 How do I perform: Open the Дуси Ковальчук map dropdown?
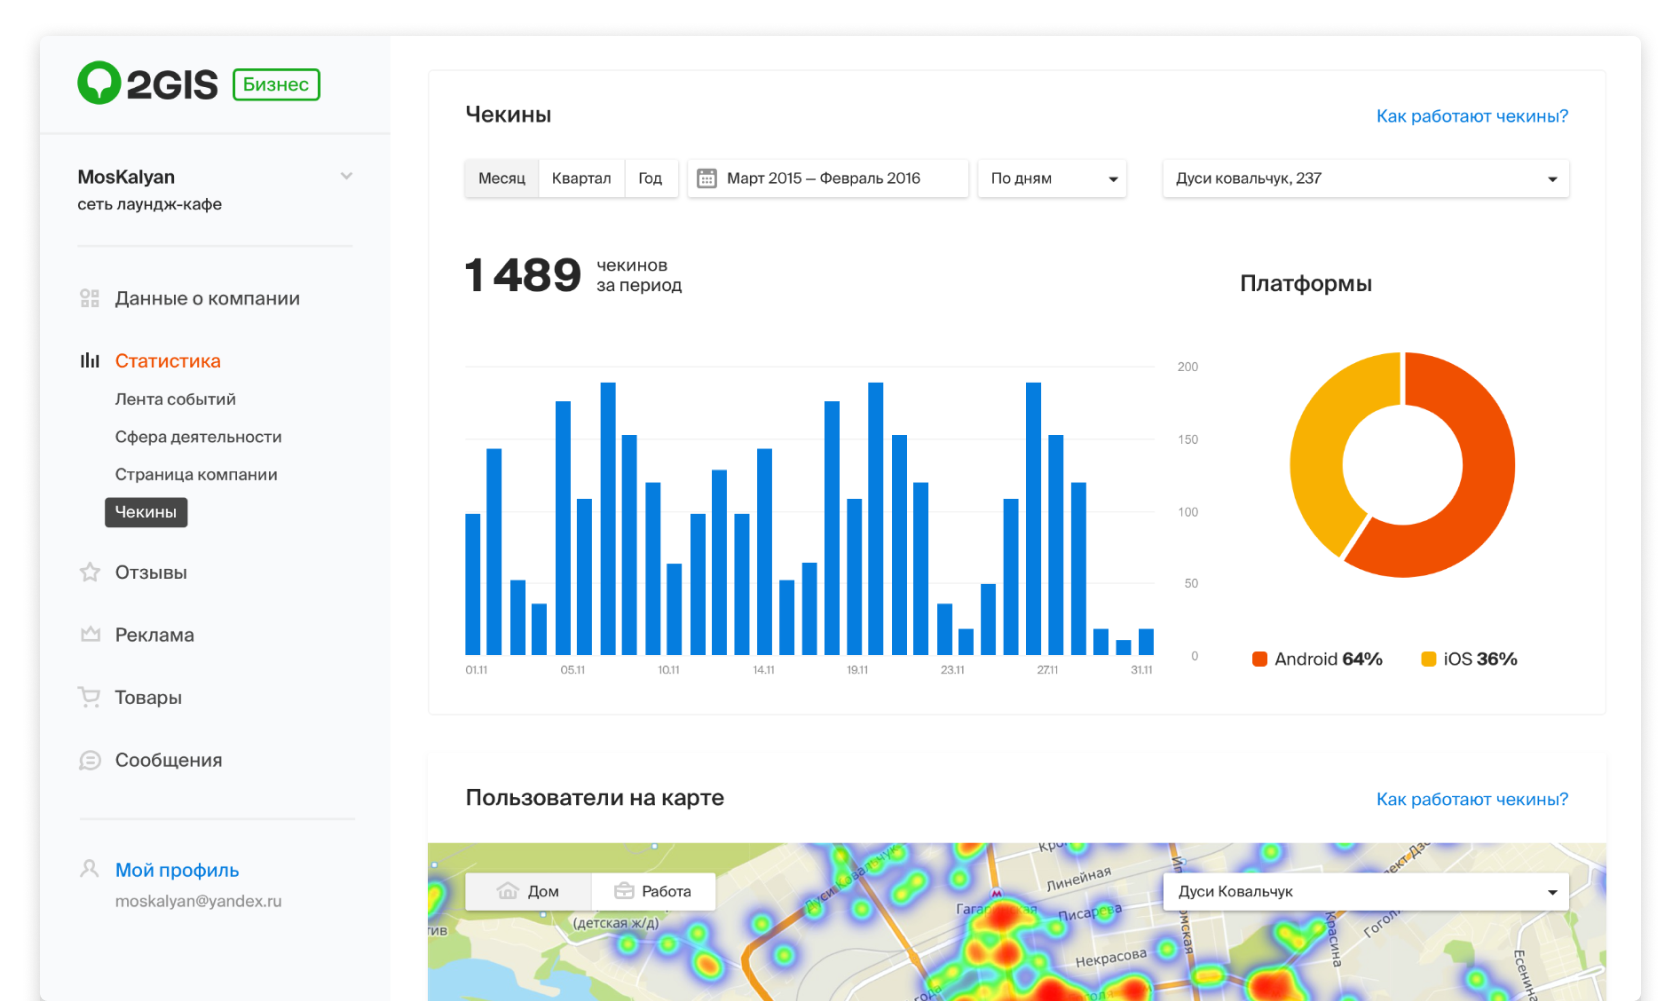(1366, 891)
